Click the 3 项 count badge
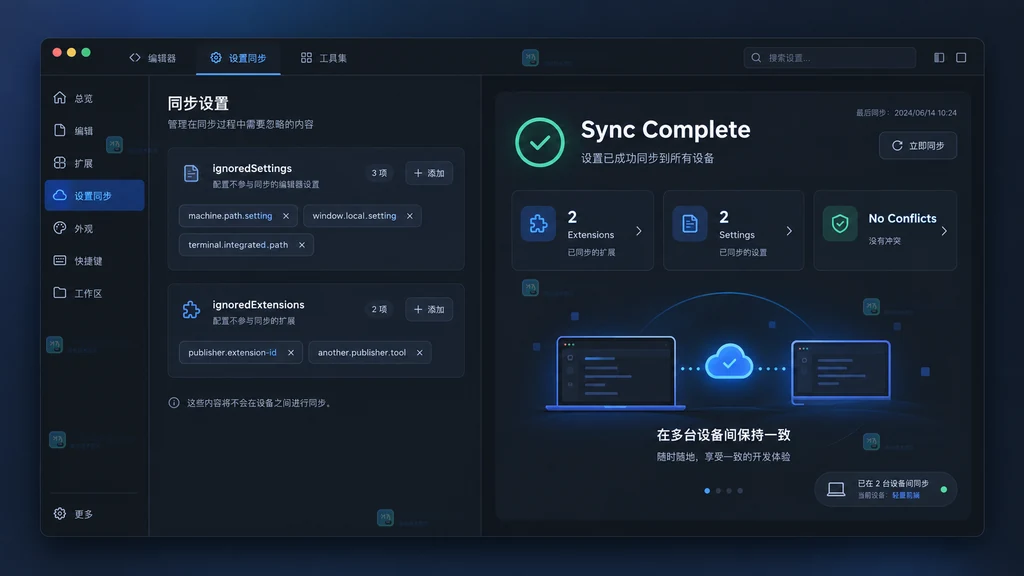The image size is (1024, 576). click(x=379, y=173)
